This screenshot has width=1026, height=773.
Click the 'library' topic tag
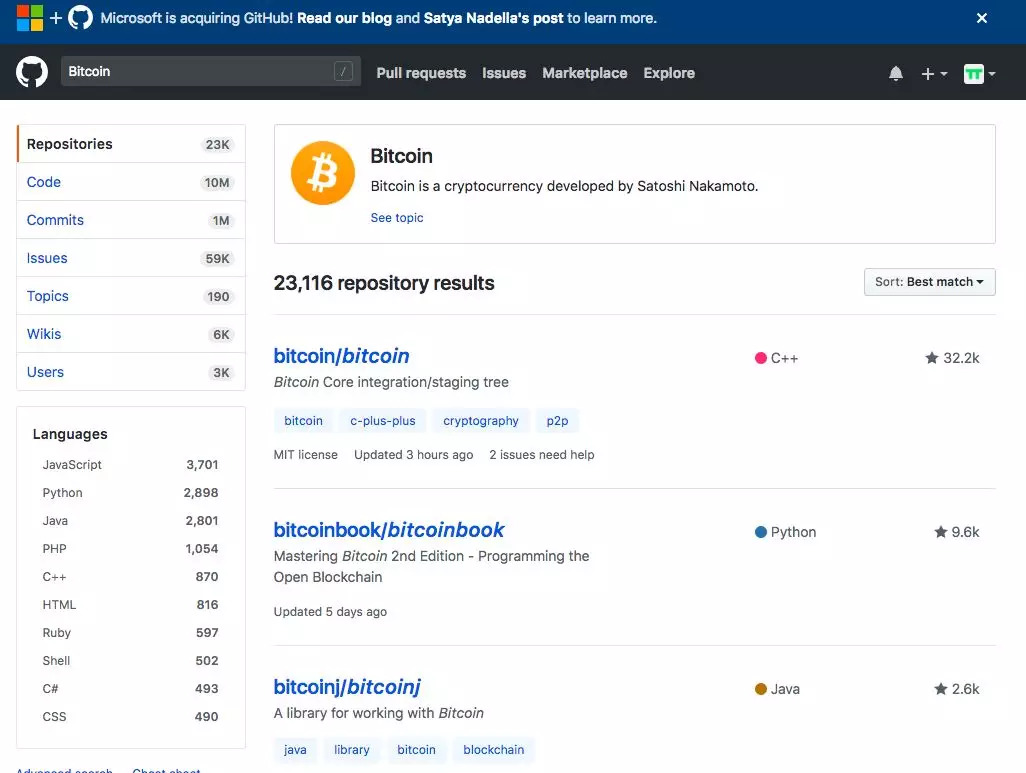[351, 749]
